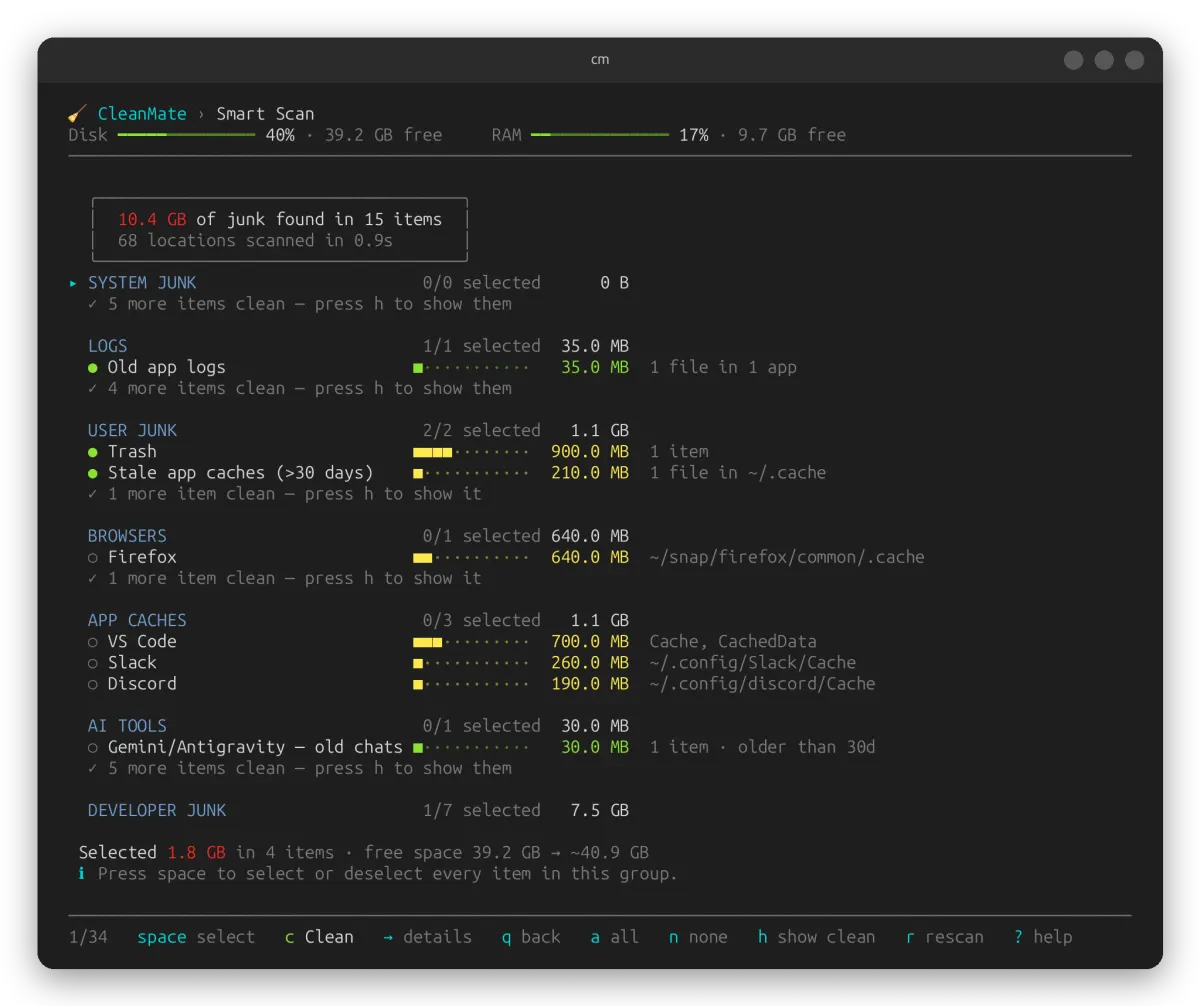Select the LOGS group header

pyautogui.click(x=108, y=346)
